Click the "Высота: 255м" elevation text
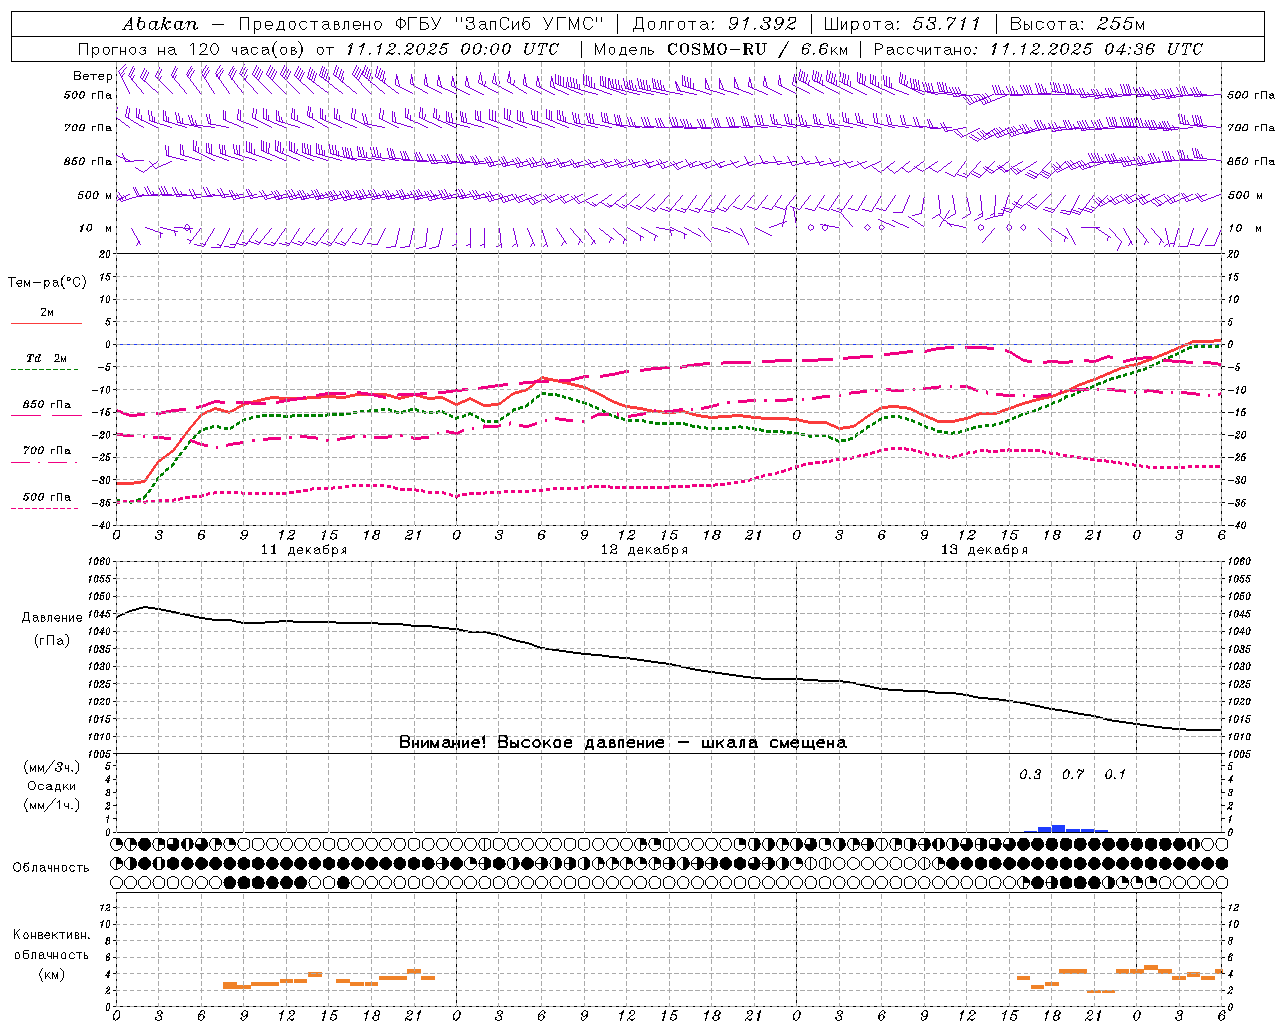Image resolution: width=1280 pixels, height=1024 pixels. pos(1077,23)
